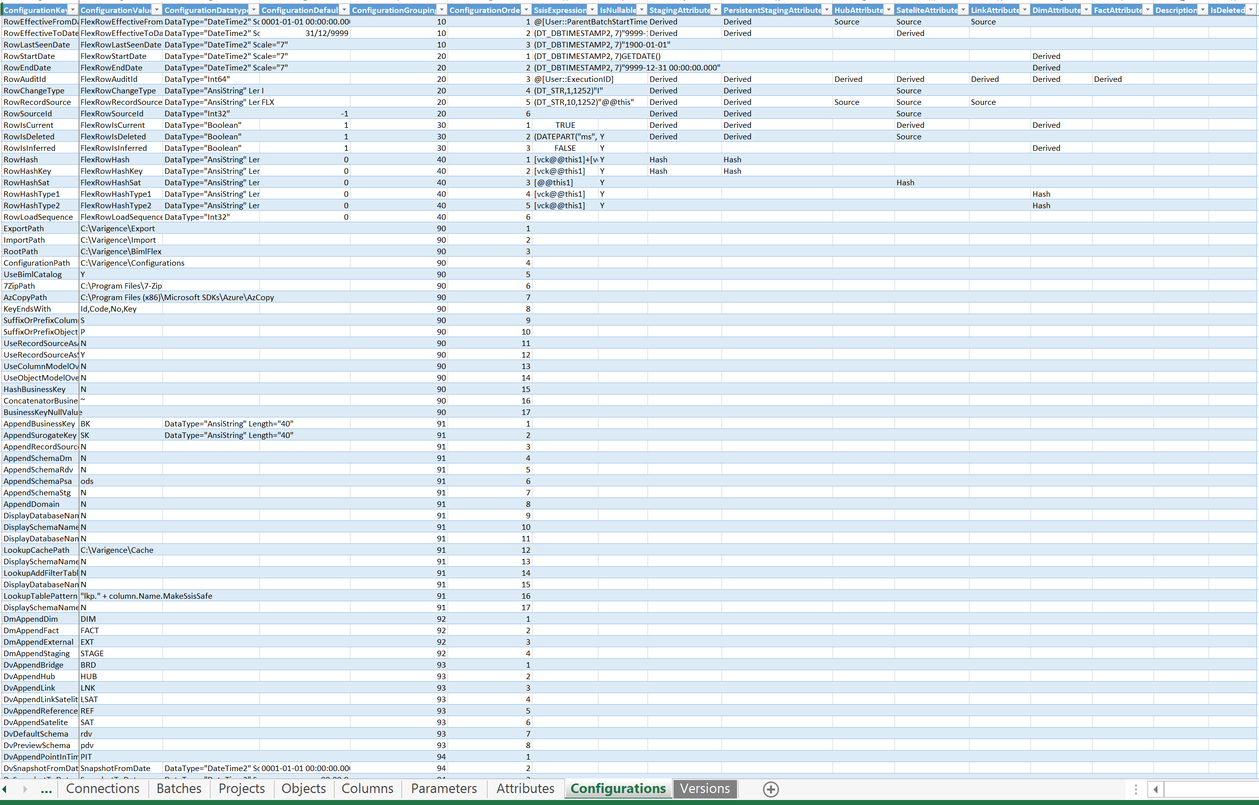Select the RowAuditId key cell
Image resolution: width=1259 pixels, height=805 pixels.
(x=39, y=79)
